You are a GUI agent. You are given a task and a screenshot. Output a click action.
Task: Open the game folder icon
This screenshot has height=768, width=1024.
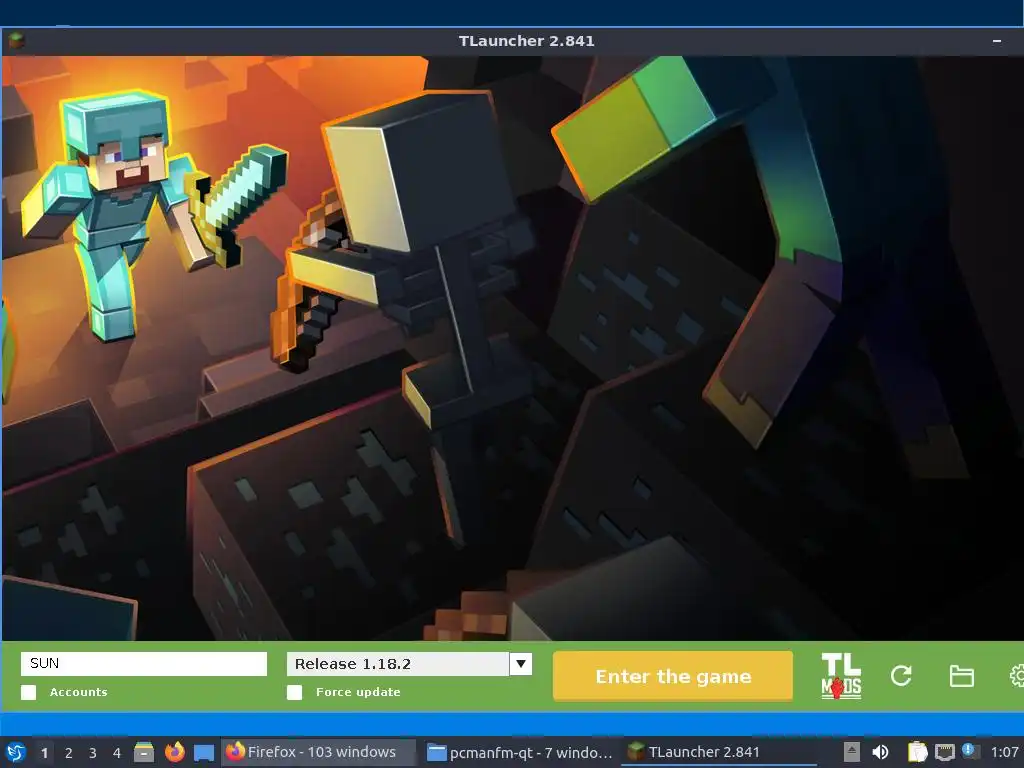point(961,676)
